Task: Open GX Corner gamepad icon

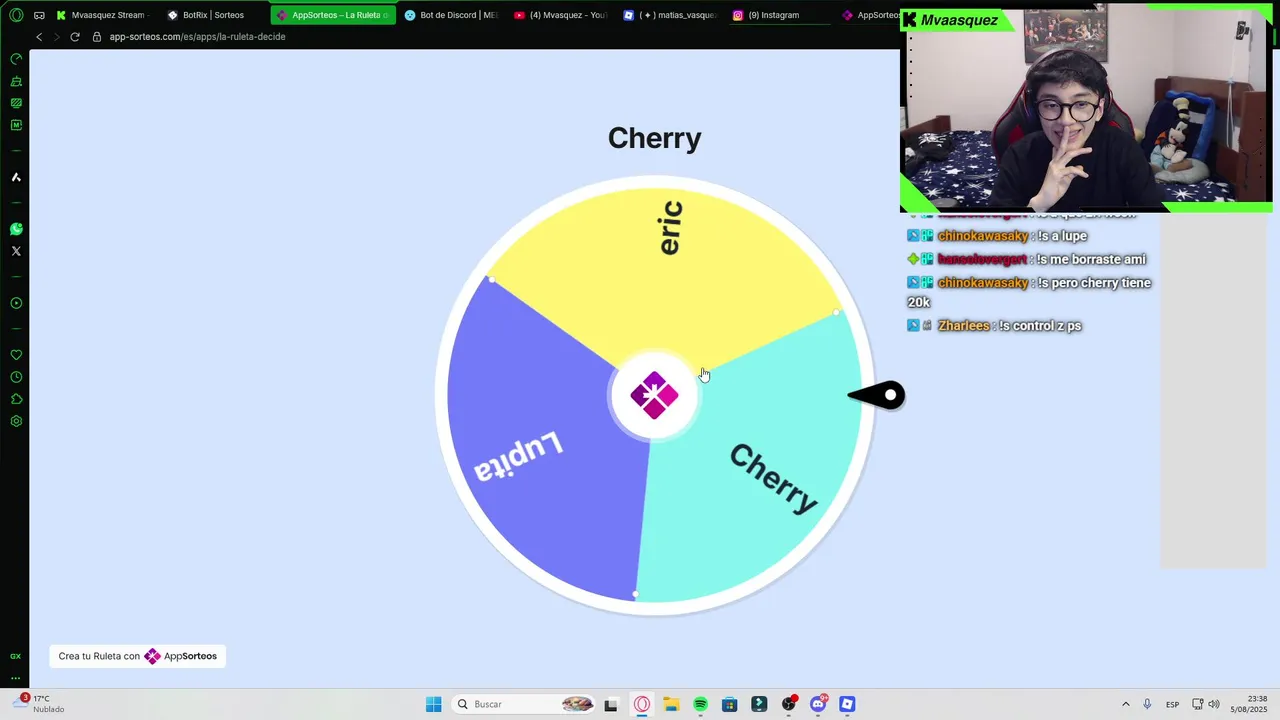Action: (39, 15)
